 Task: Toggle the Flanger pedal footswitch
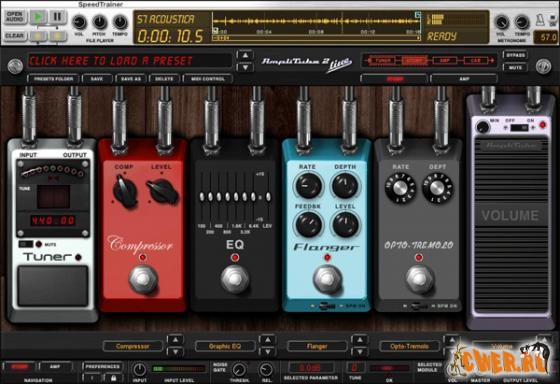[328, 280]
